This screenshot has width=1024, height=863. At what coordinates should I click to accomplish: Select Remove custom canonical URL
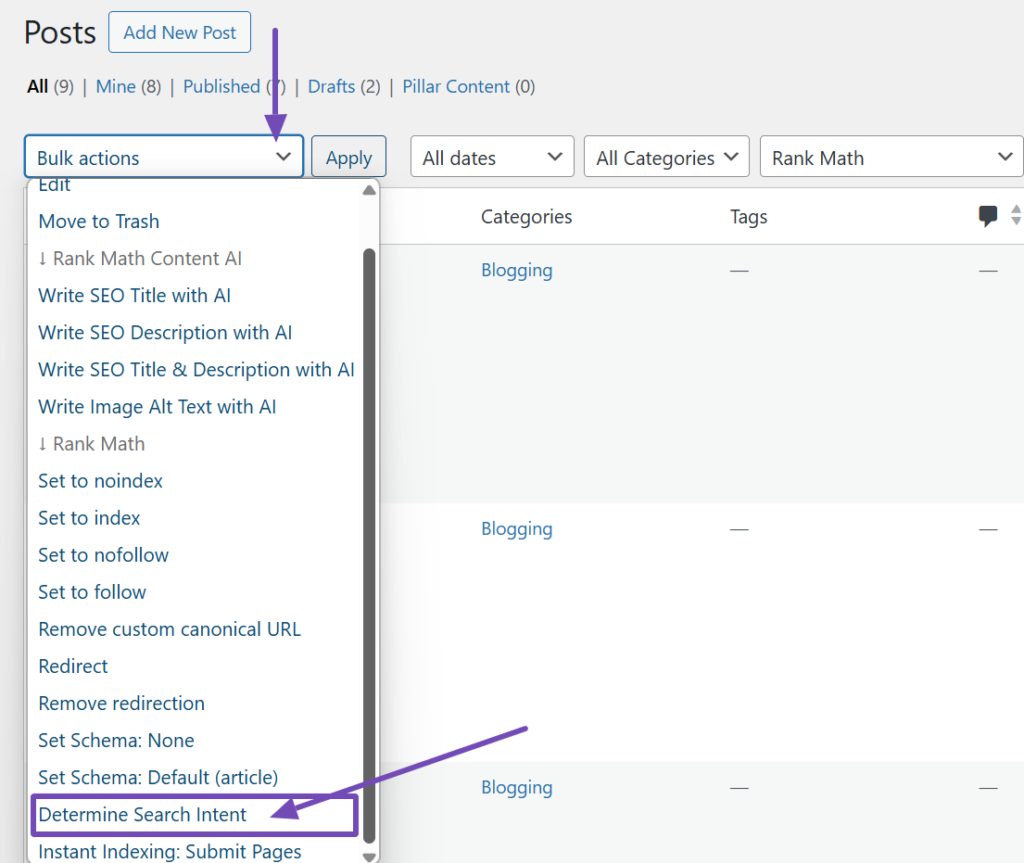170,629
